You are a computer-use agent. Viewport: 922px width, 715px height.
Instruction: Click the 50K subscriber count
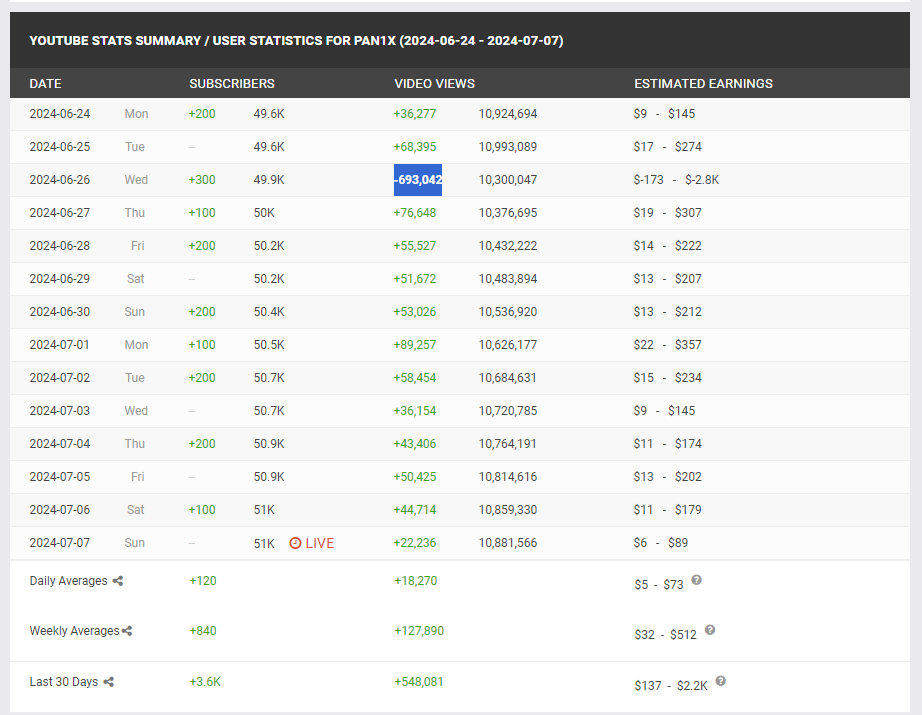point(264,213)
